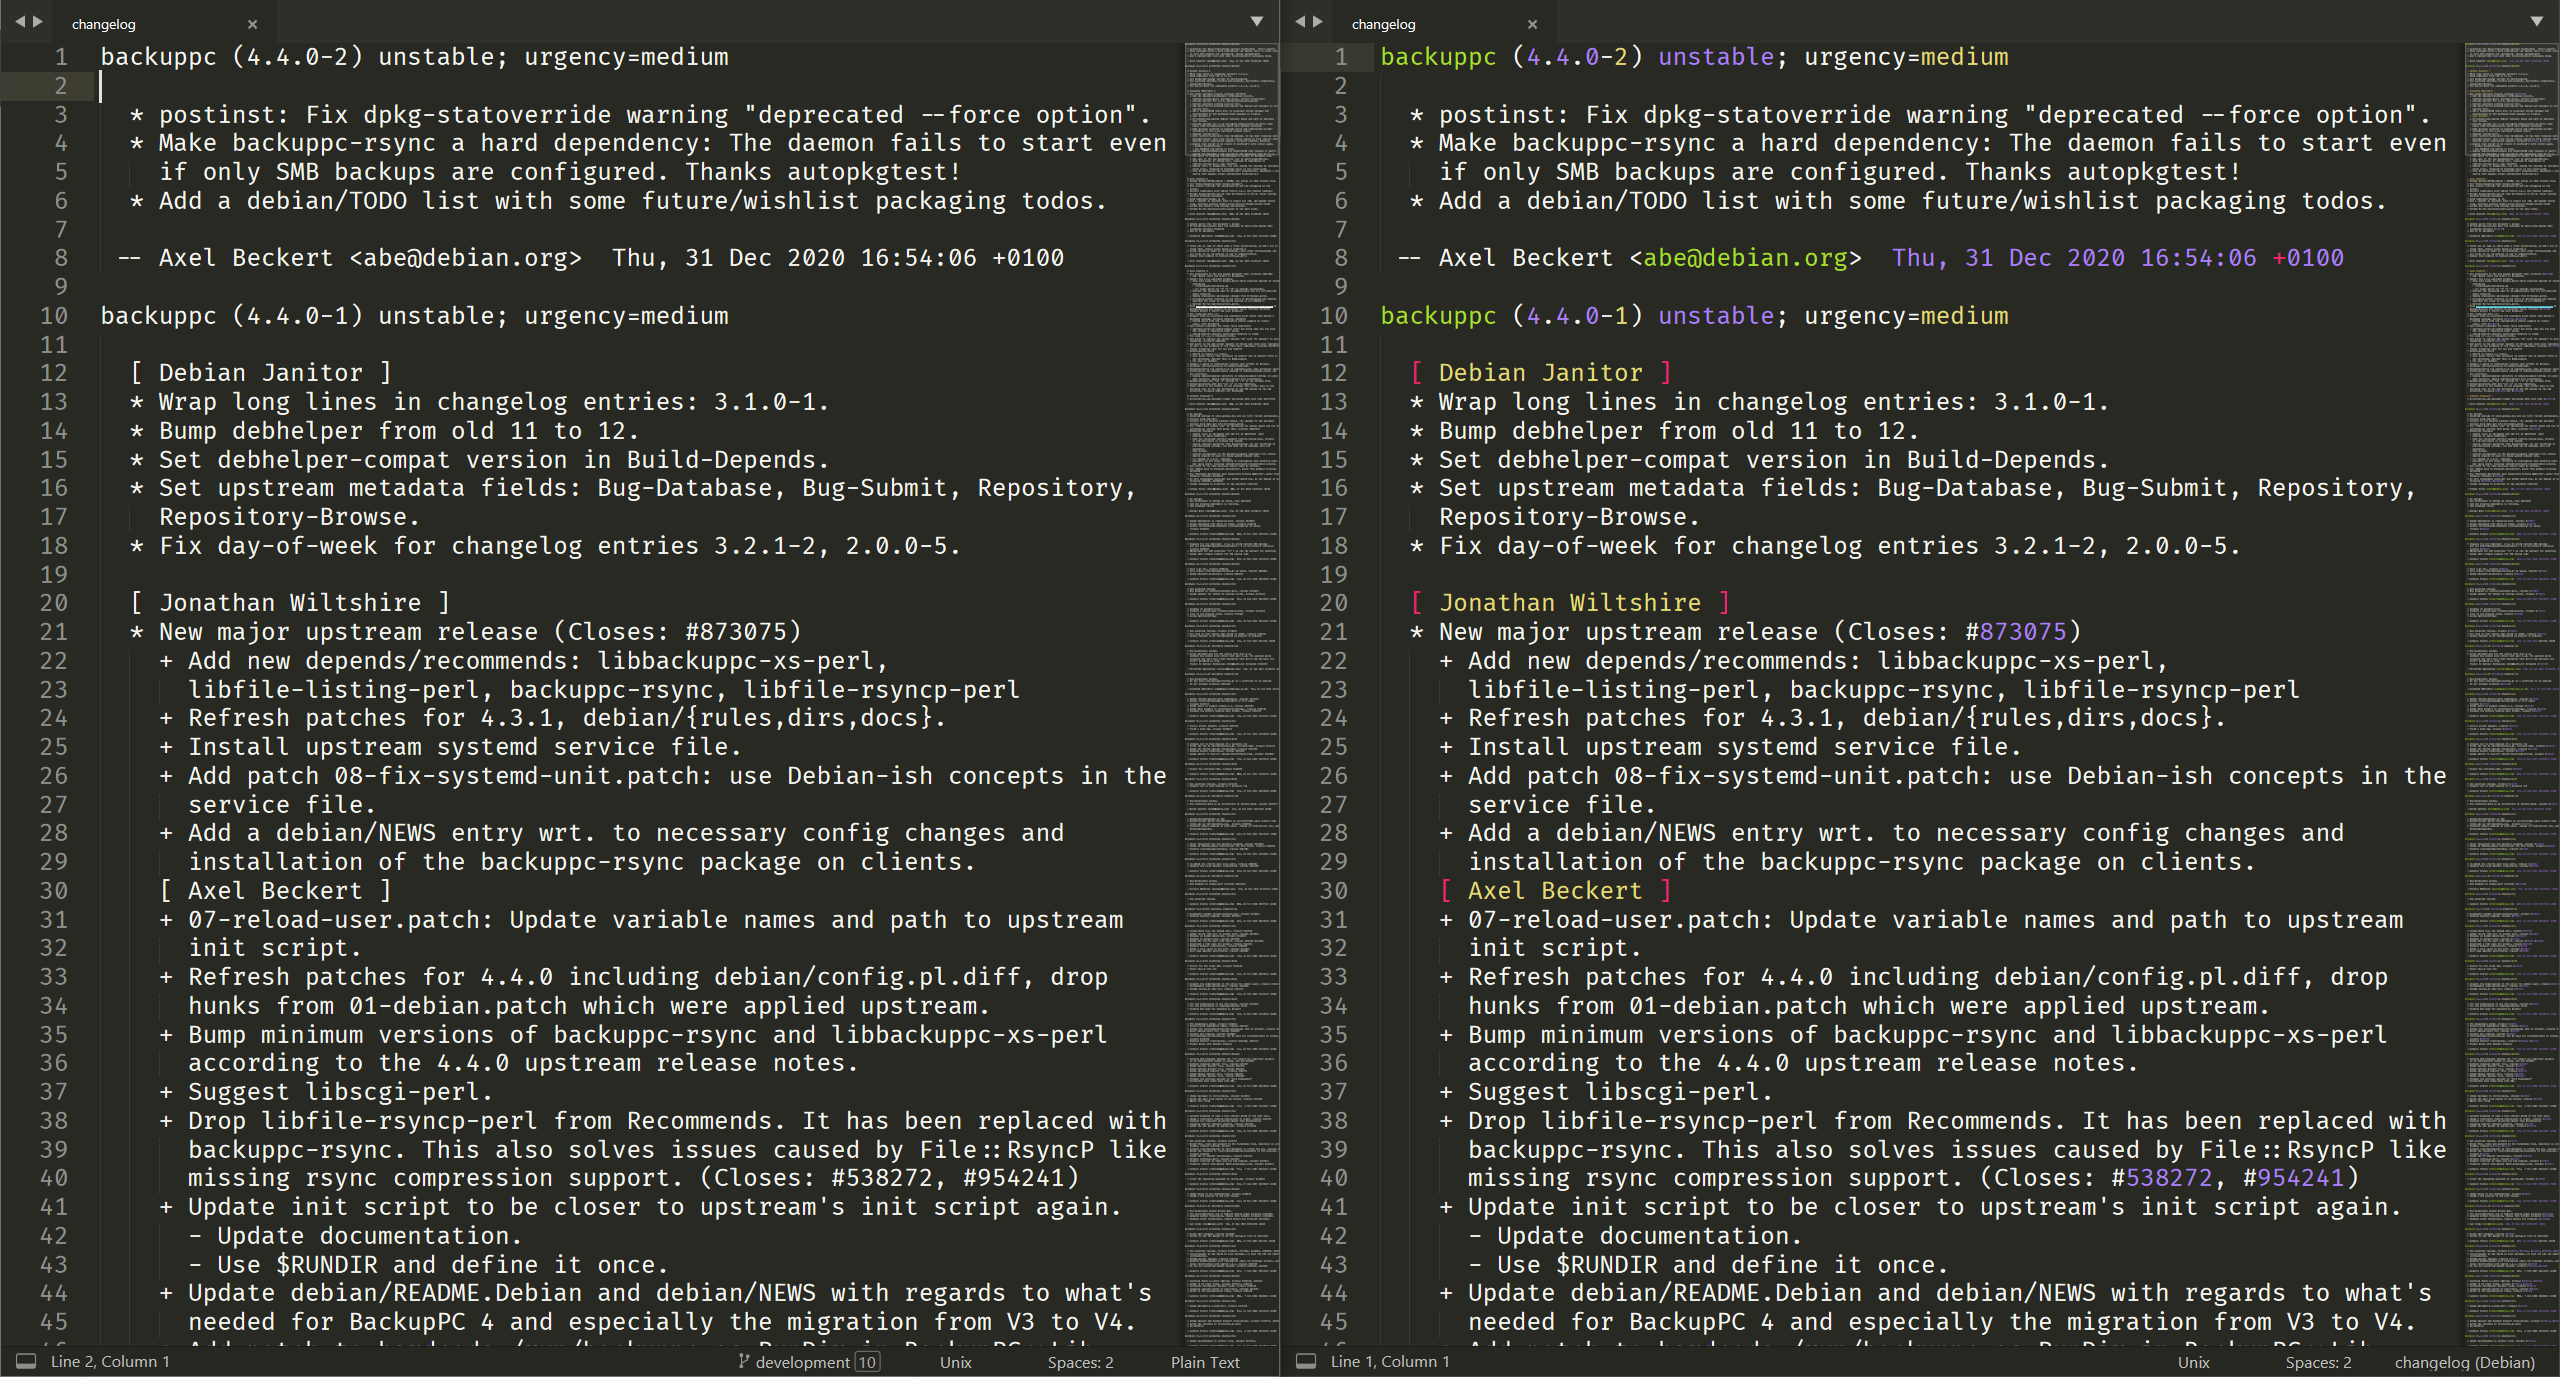
Task: Open the left status bar's panel switcher
Action: pyautogui.click(x=26, y=1361)
